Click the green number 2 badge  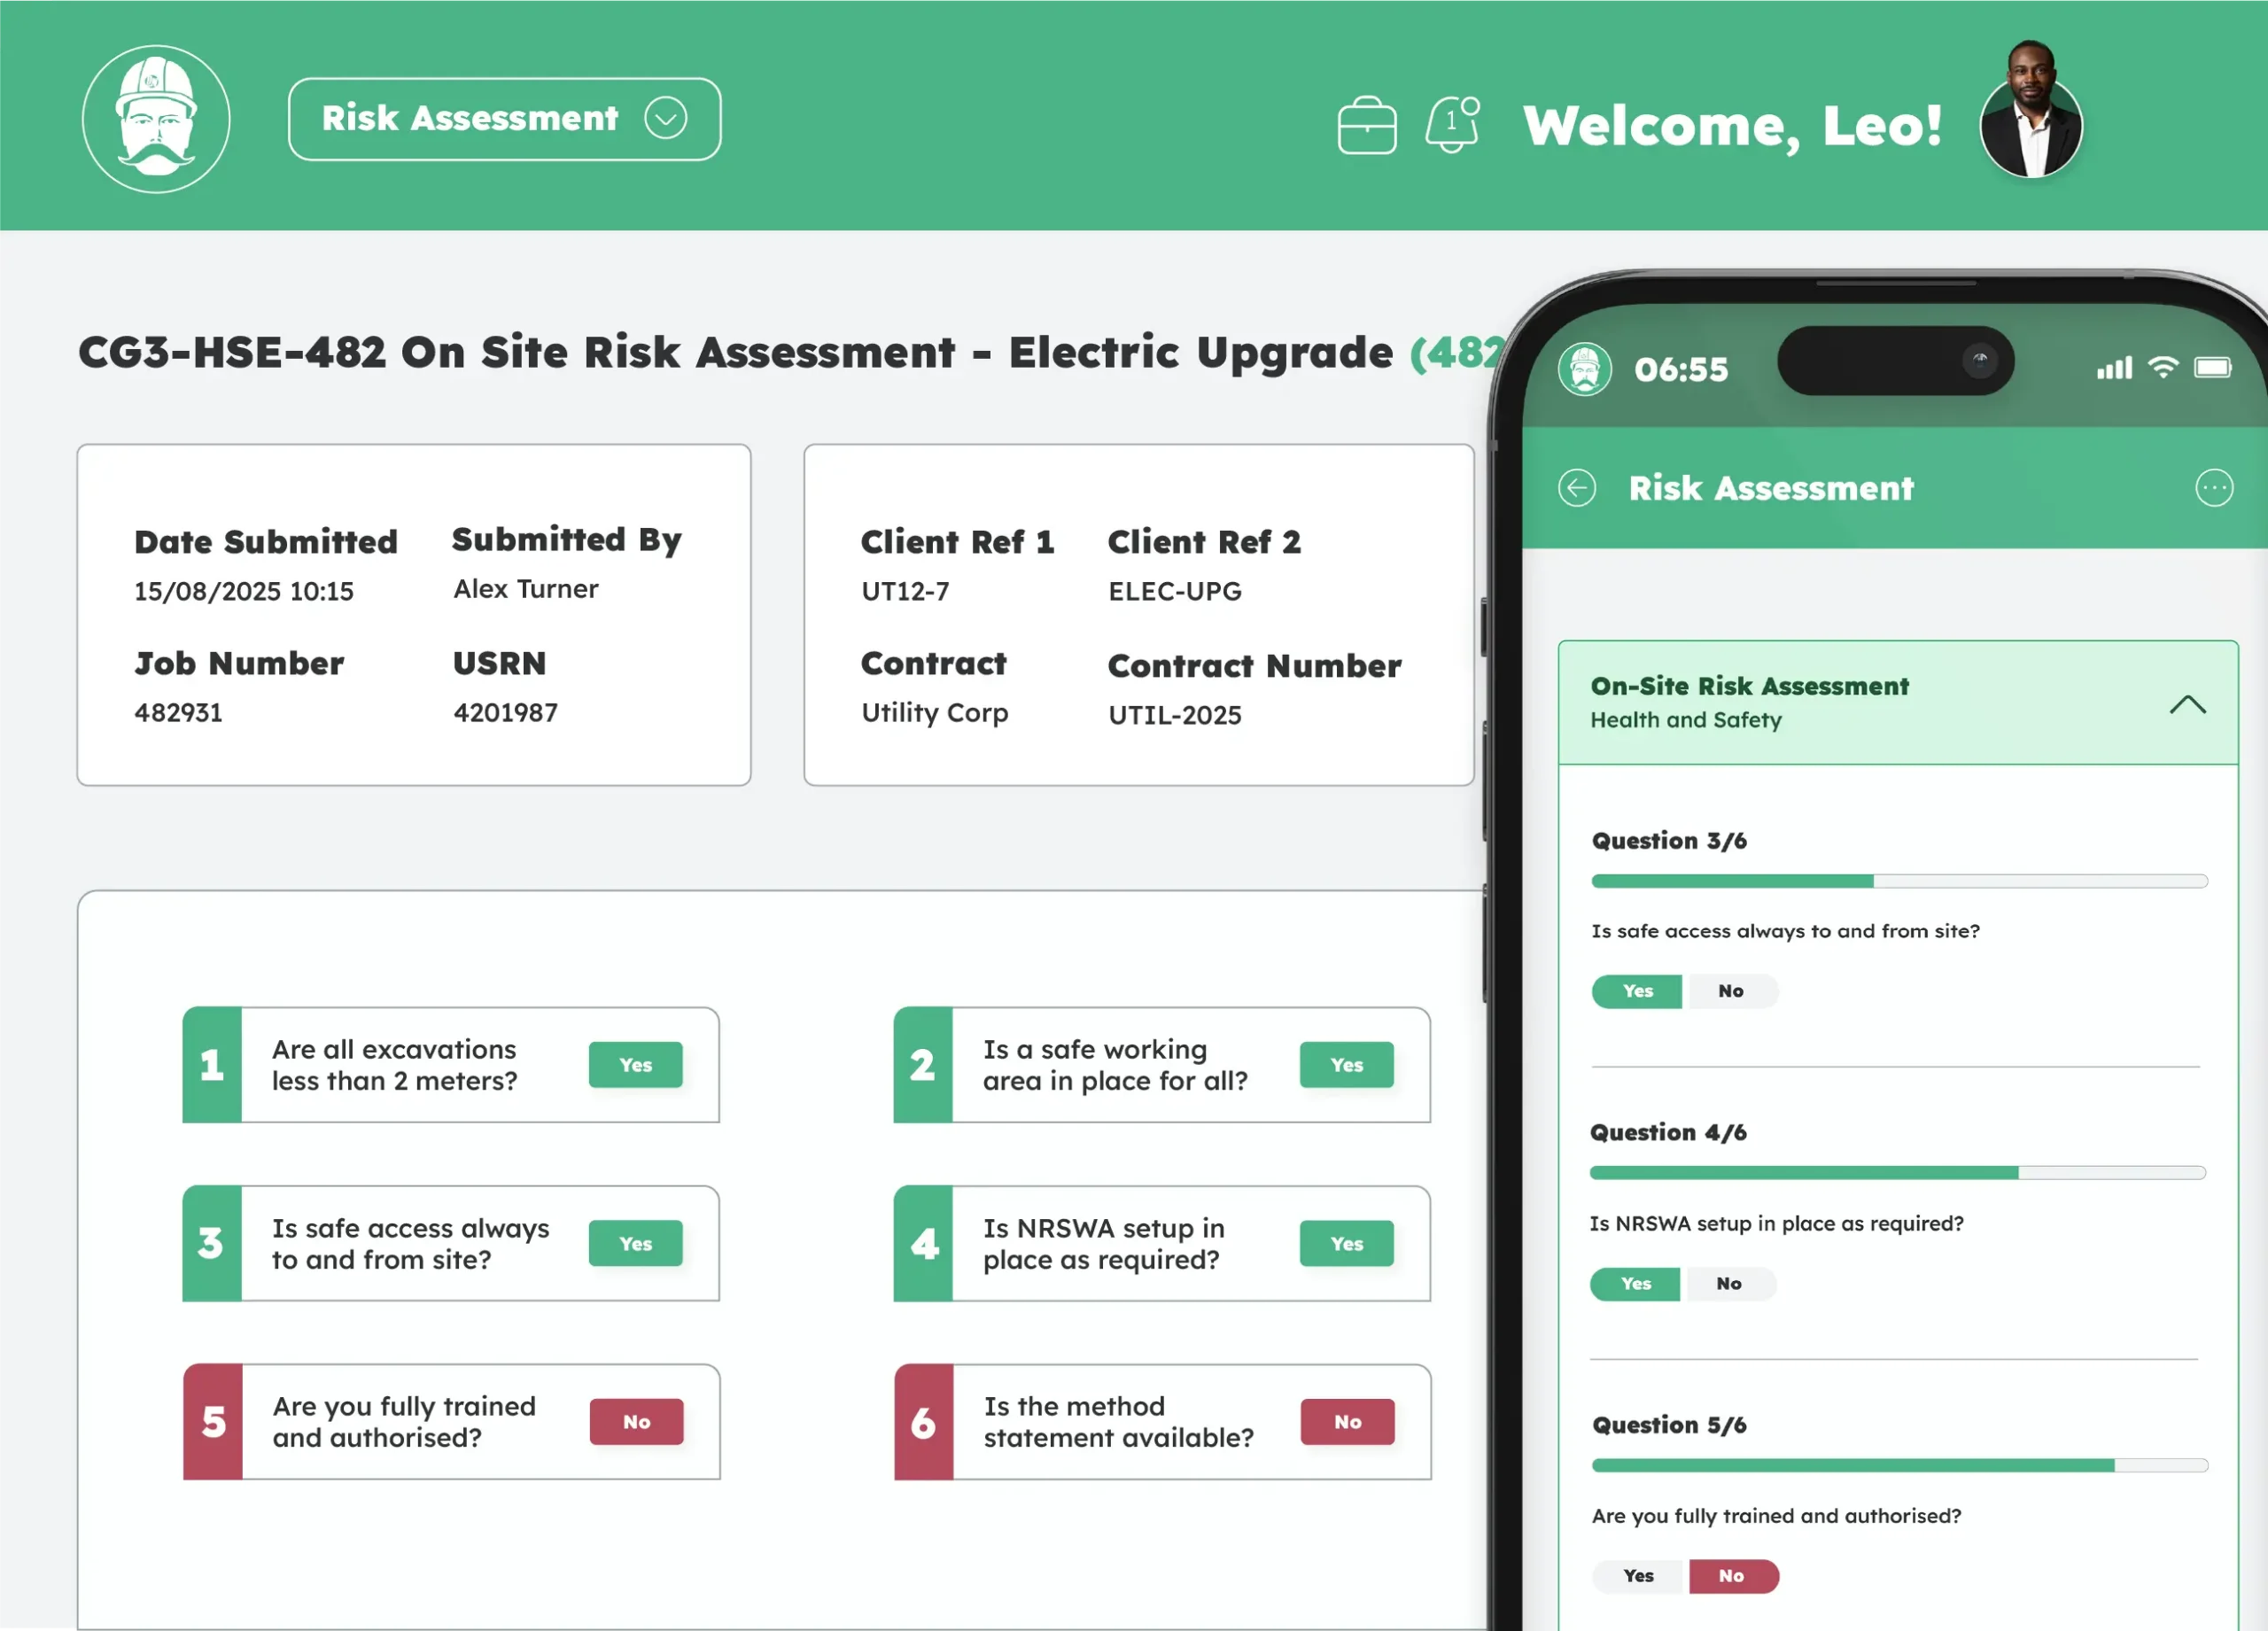[923, 1065]
